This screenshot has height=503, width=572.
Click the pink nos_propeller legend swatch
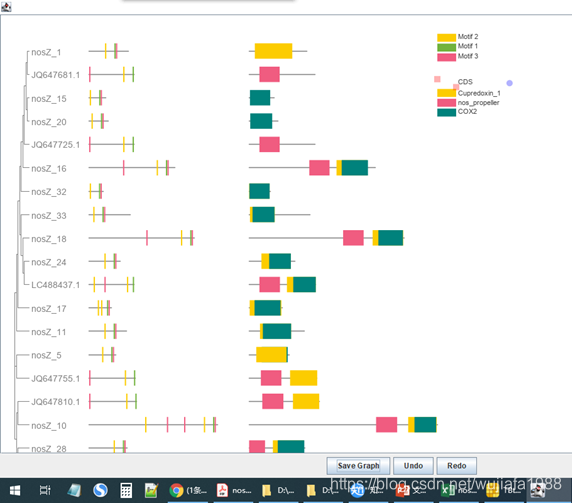pyautogui.click(x=447, y=103)
